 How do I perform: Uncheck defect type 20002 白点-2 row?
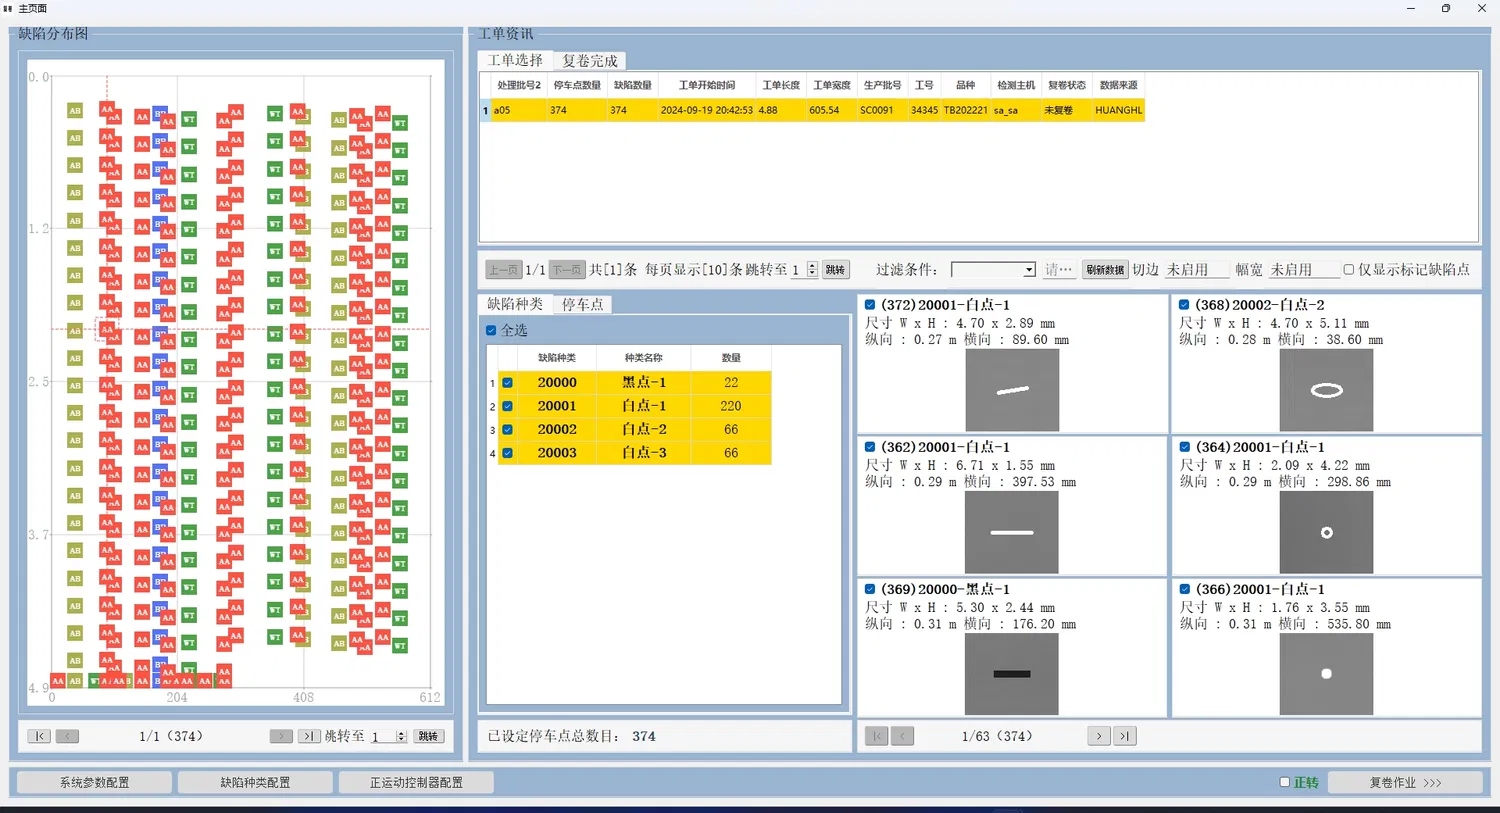click(x=508, y=430)
